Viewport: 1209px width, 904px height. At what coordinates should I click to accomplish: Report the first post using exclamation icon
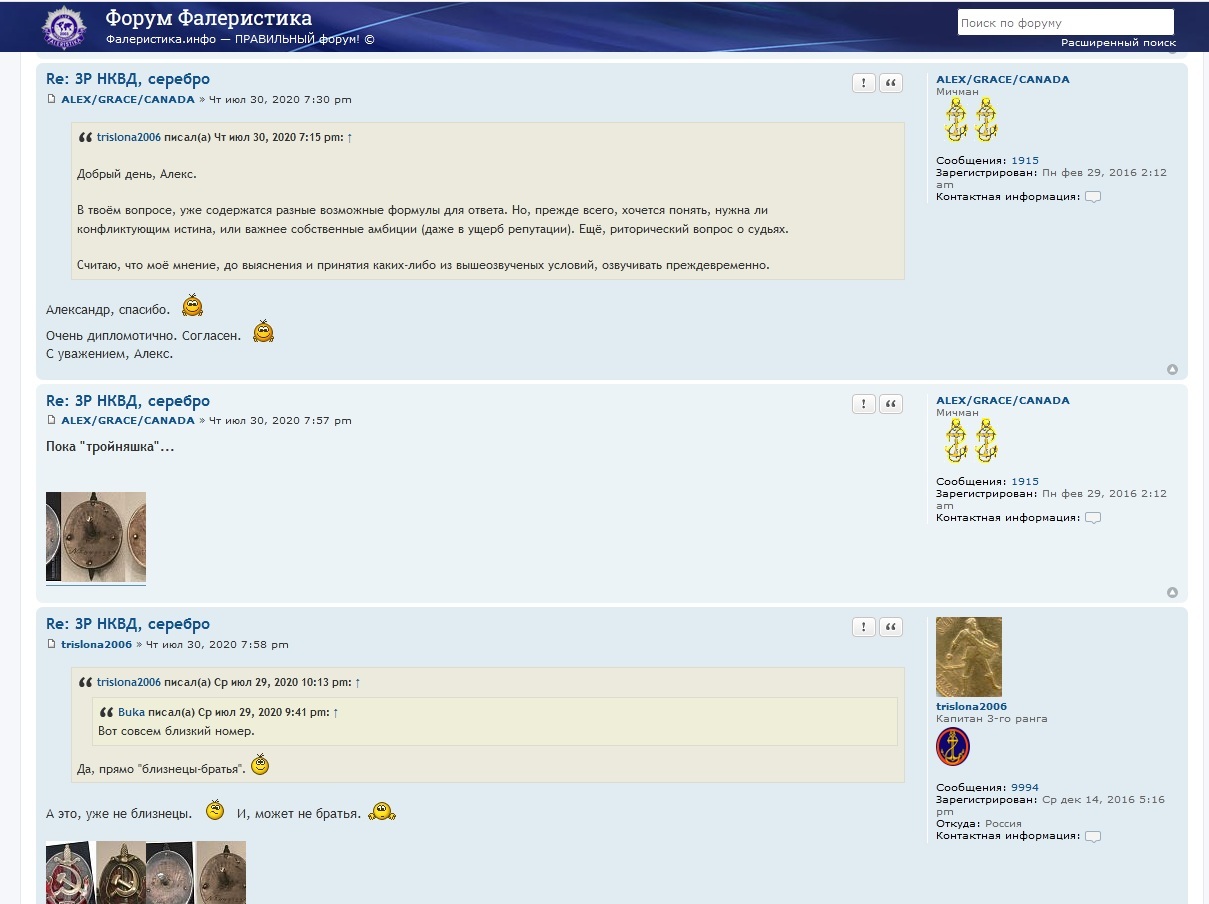tap(864, 83)
